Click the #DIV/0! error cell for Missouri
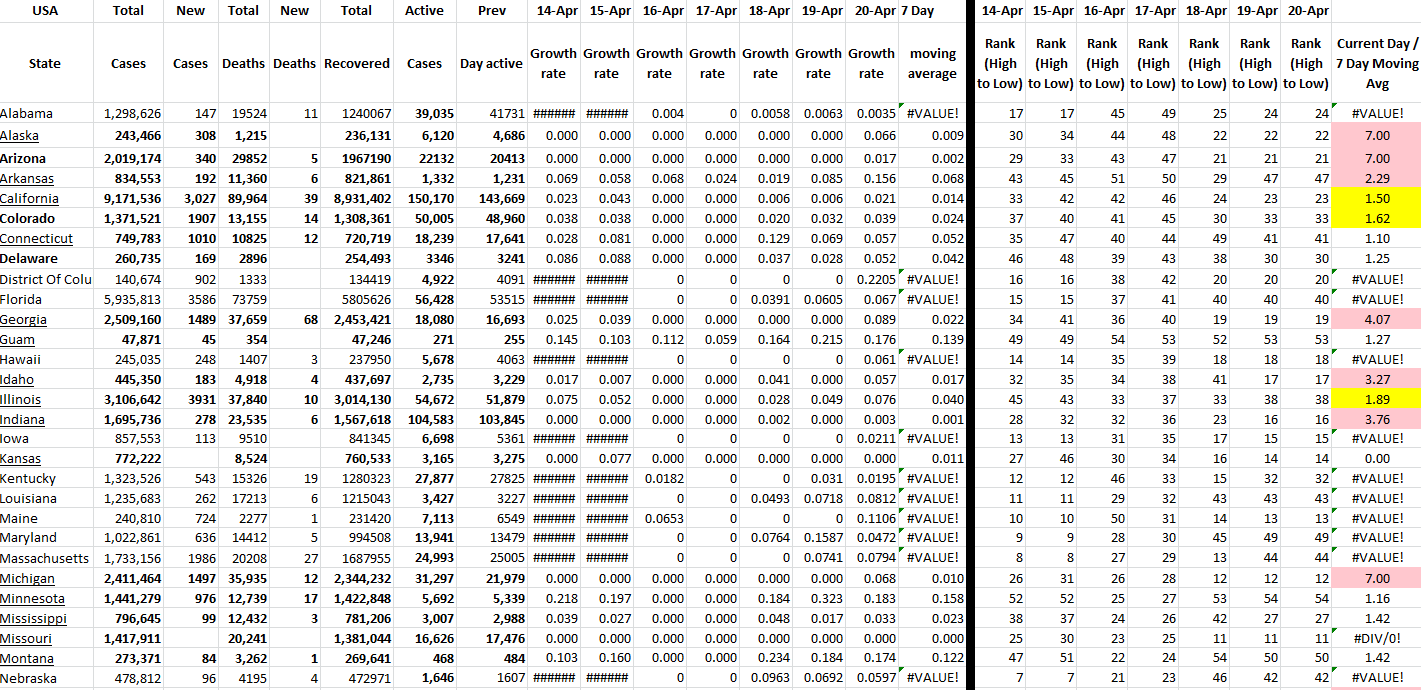 [1377, 638]
